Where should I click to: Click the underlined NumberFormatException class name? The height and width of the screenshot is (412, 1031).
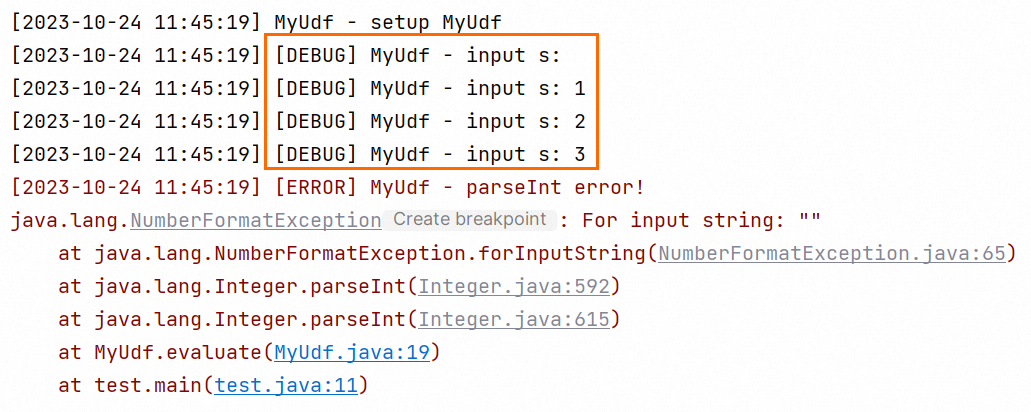pos(256,220)
